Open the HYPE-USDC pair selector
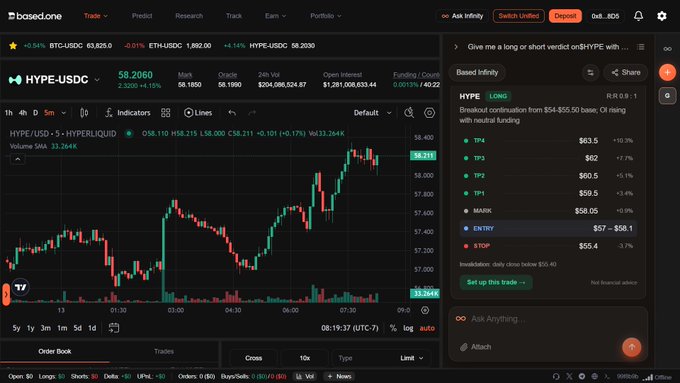Screen dimensions: 680x383 [x=54, y=80]
